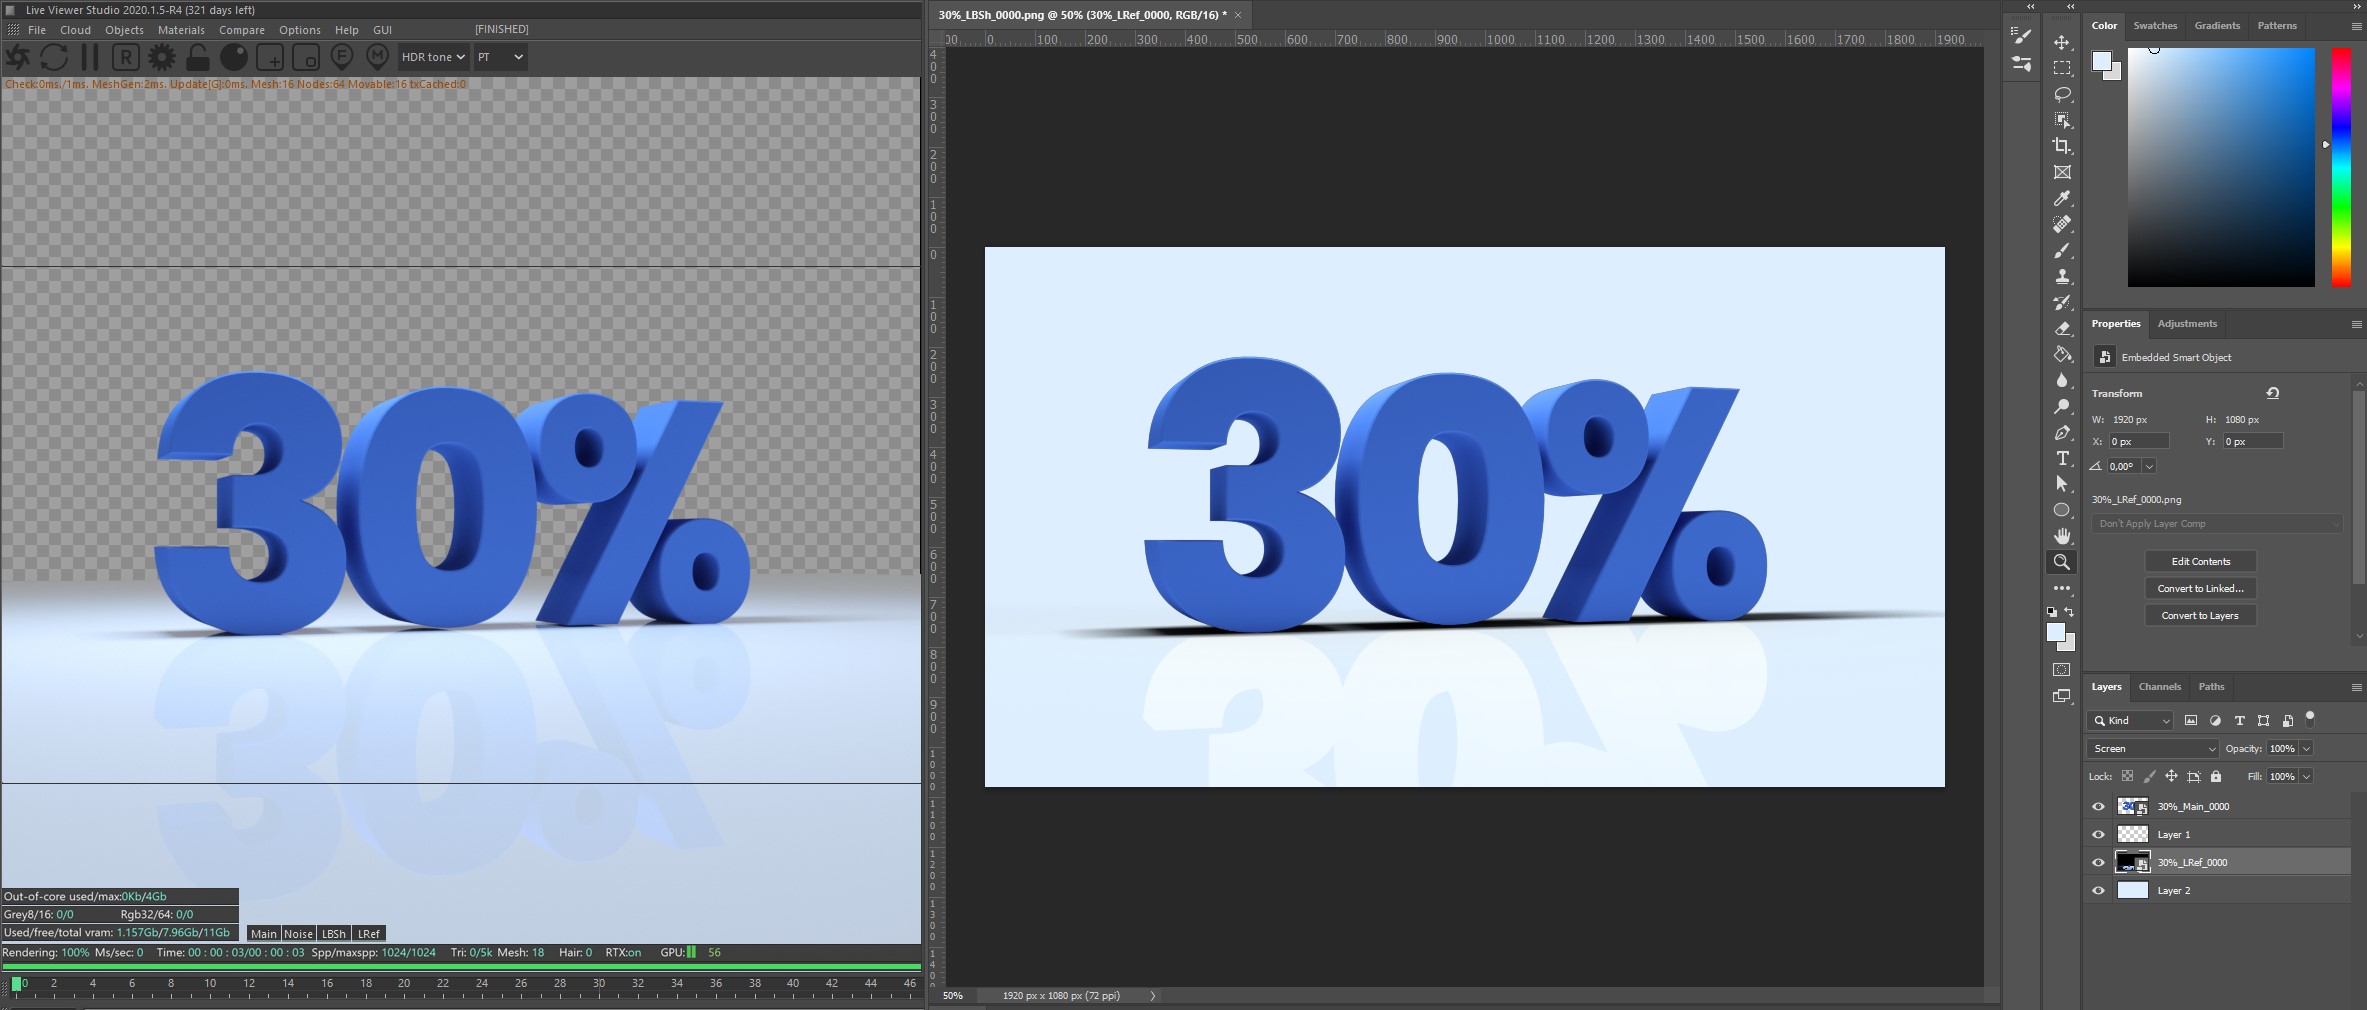The height and width of the screenshot is (1010, 2367).
Task: Open the Fill slider dropdown arrow
Action: [x=2306, y=776]
